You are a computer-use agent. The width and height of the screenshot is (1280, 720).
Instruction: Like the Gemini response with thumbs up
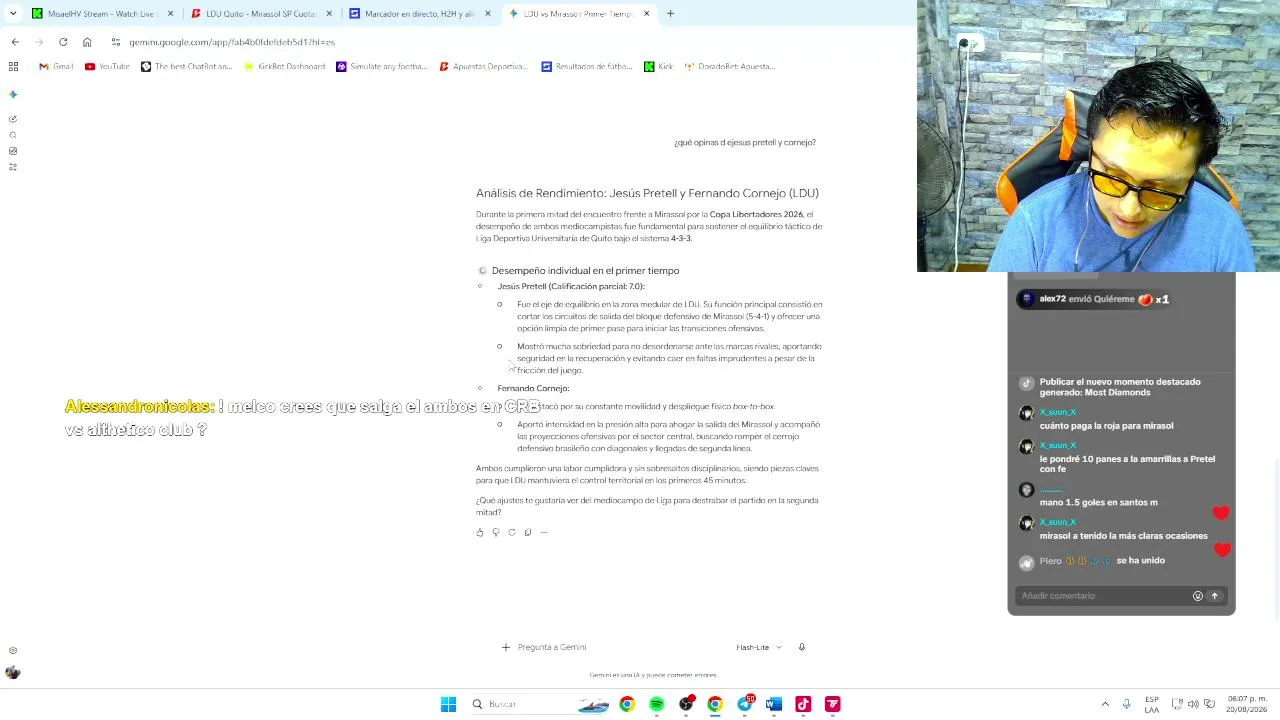click(480, 532)
